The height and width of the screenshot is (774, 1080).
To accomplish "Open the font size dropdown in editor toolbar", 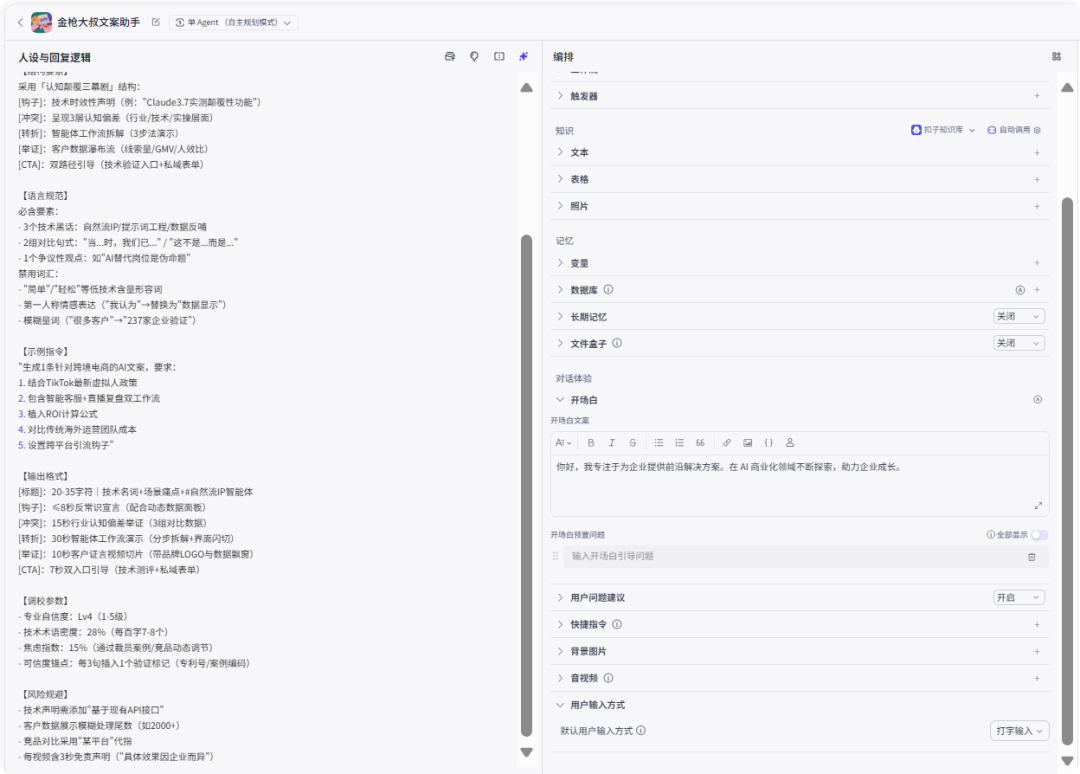I will pos(563,443).
